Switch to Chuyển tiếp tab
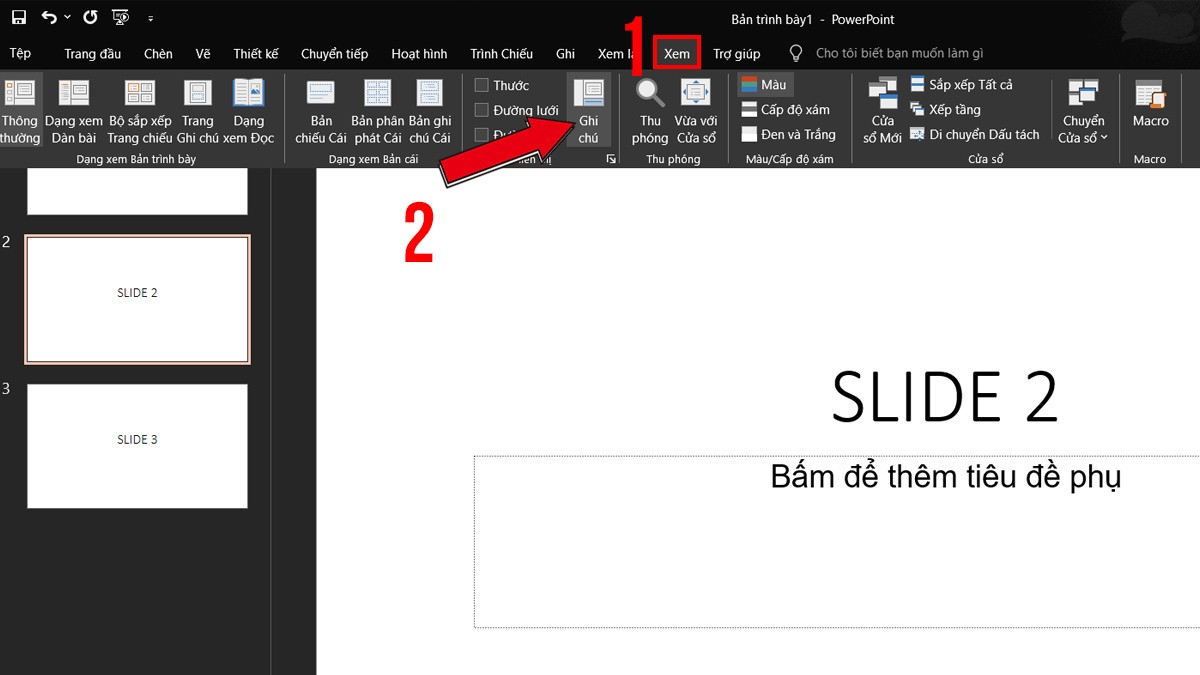The image size is (1200, 675). [334, 54]
